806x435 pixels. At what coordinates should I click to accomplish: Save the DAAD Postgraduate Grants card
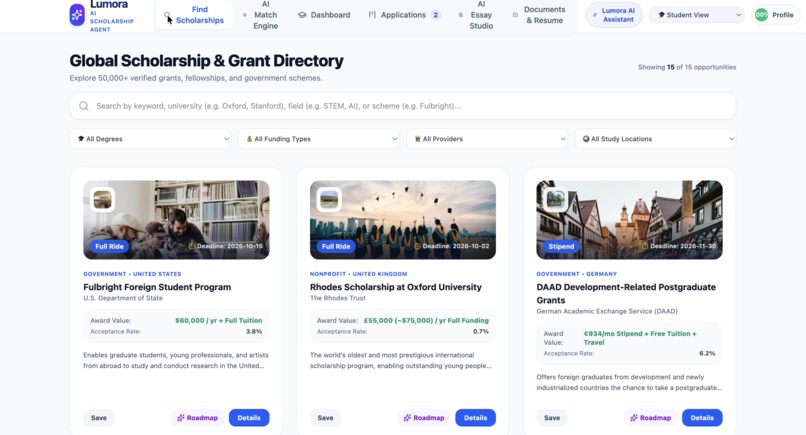[552, 418]
